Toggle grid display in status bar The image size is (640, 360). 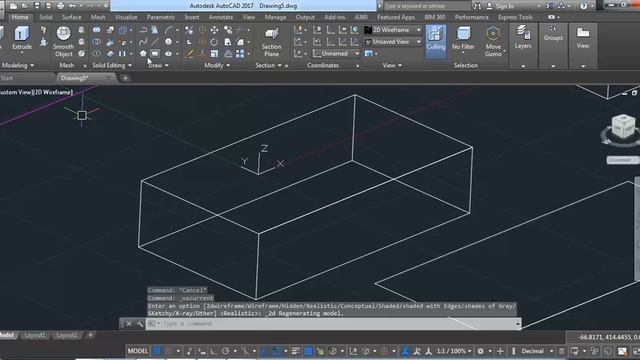coord(156,351)
